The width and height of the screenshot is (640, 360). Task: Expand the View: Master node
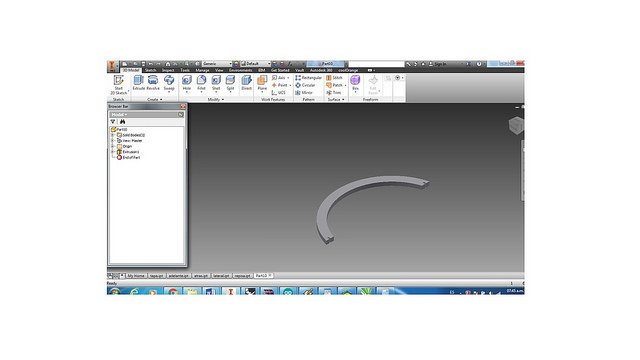pyautogui.click(x=113, y=140)
